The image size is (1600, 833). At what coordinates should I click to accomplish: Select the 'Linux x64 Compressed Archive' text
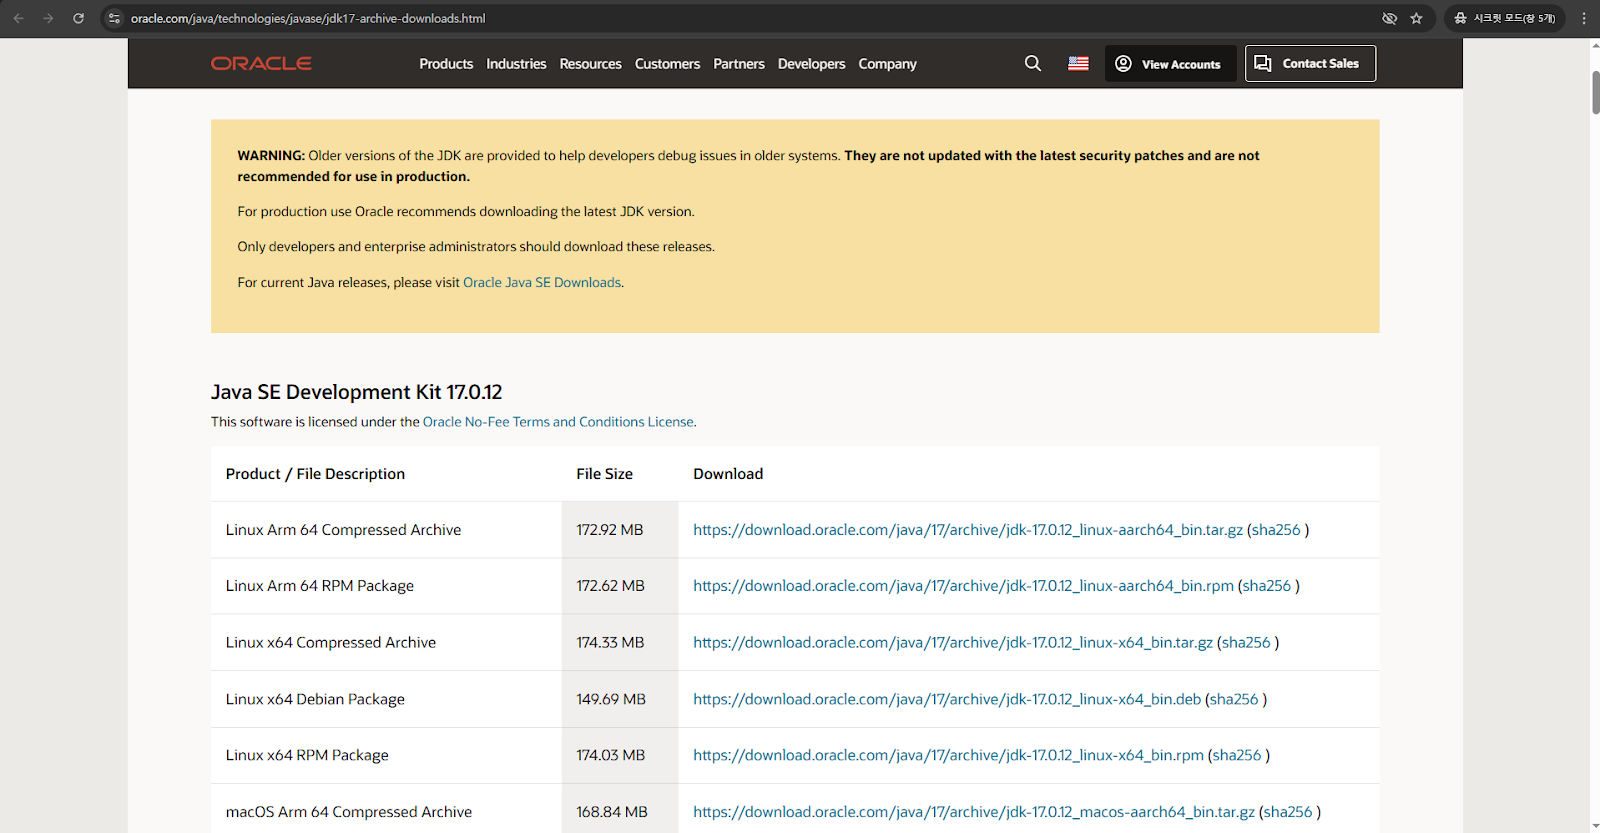pyautogui.click(x=331, y=643)
